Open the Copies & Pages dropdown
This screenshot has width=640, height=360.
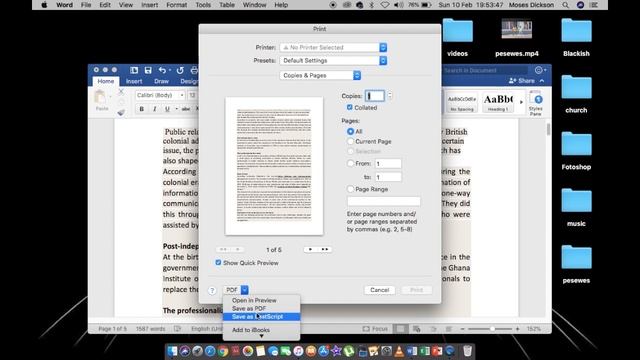(320, 76)
